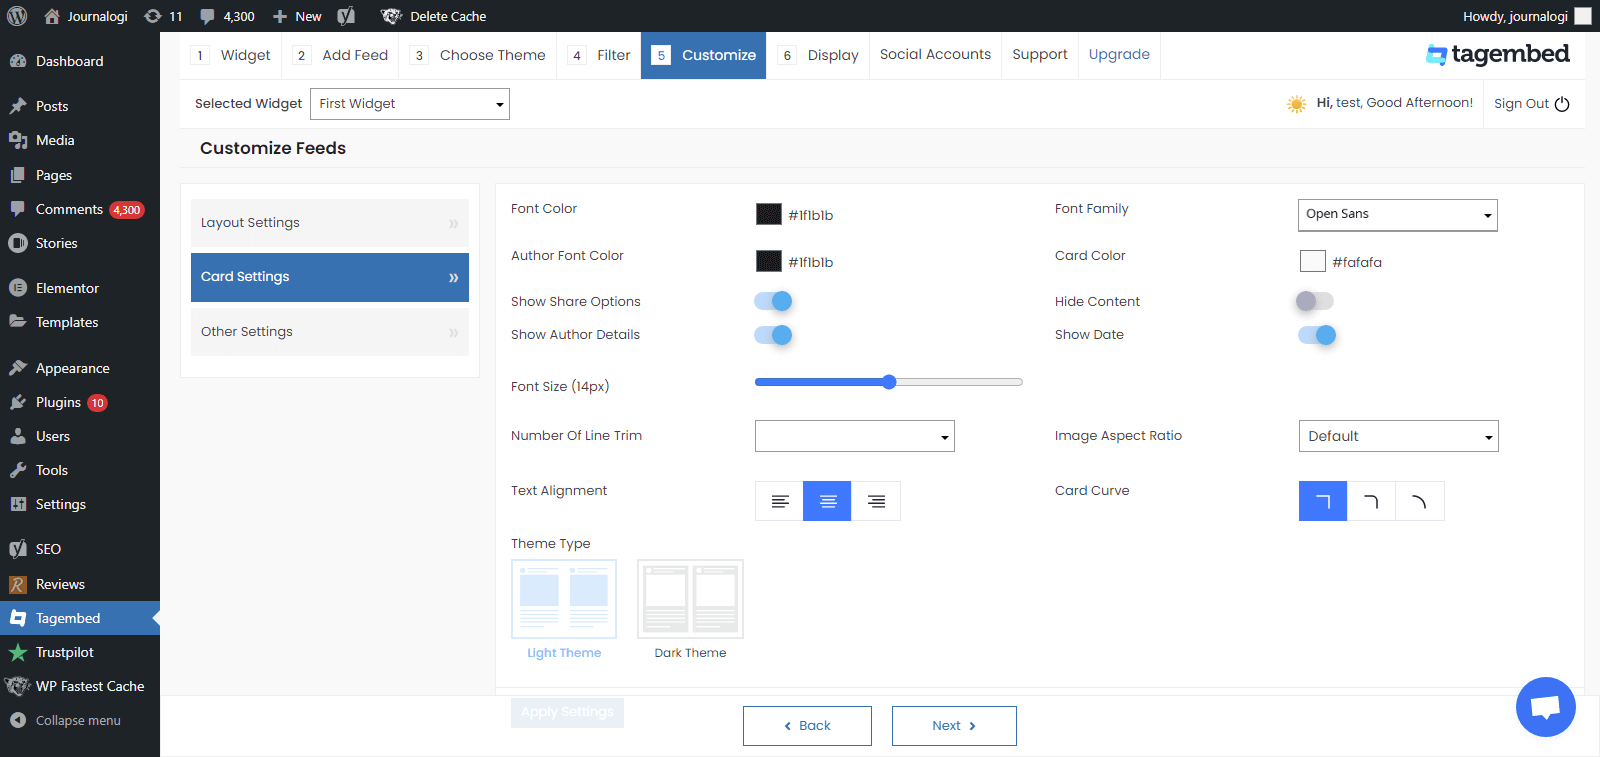Viewport: 1600px width, 757px height.
Task: Open the Upgrade link
Action: coord(1119,55)
